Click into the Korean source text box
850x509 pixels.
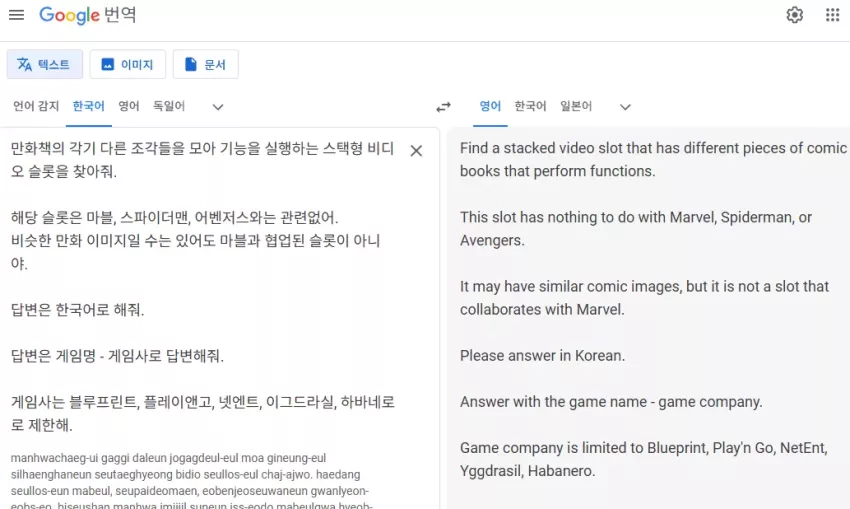pyautogui.click(x=203, y=286)
